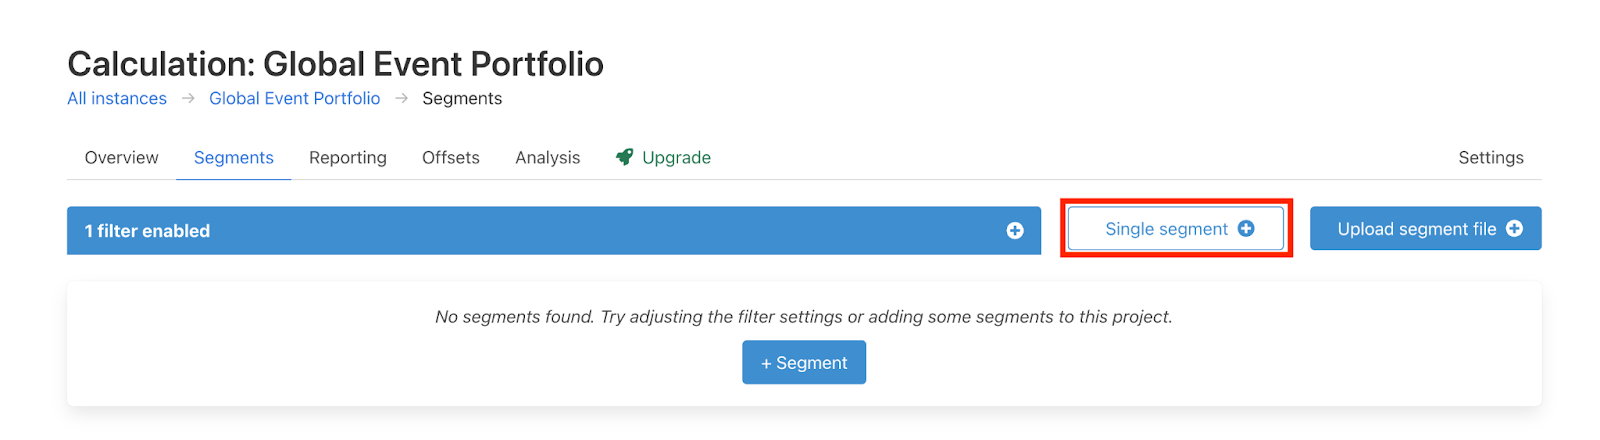Open the Analysis tab
Viewport: 1600px width, 440px height.
tap(547, 158)
